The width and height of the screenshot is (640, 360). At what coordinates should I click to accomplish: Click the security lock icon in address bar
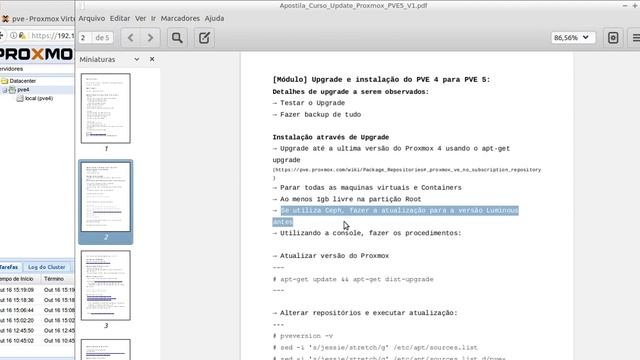22,36
